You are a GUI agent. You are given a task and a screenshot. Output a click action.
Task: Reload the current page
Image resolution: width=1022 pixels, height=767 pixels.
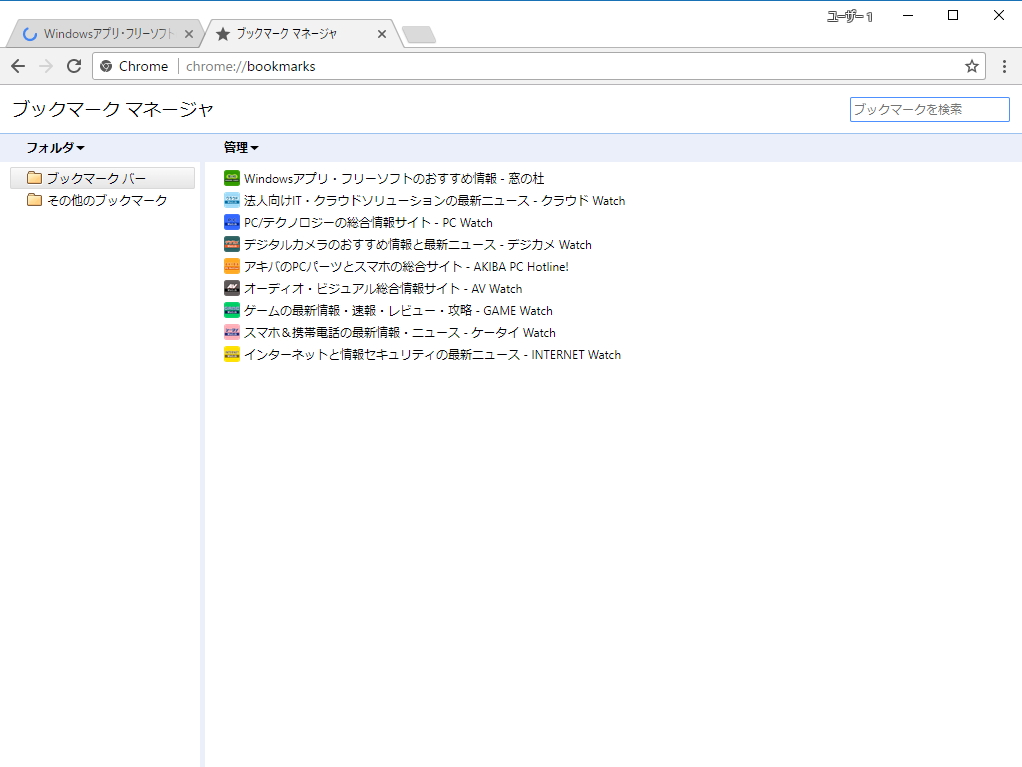pos(73,66)
